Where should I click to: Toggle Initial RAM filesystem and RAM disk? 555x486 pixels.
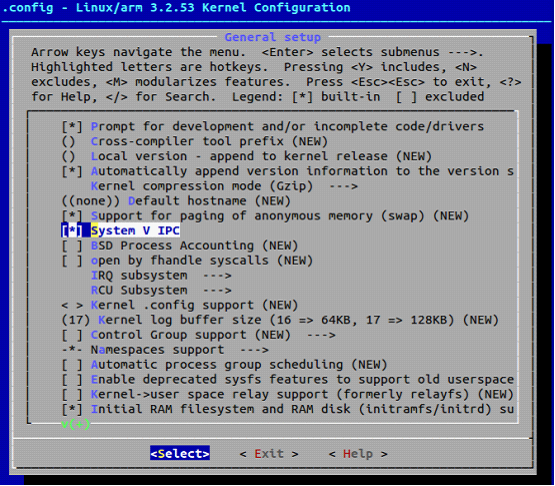click(72, 409)
